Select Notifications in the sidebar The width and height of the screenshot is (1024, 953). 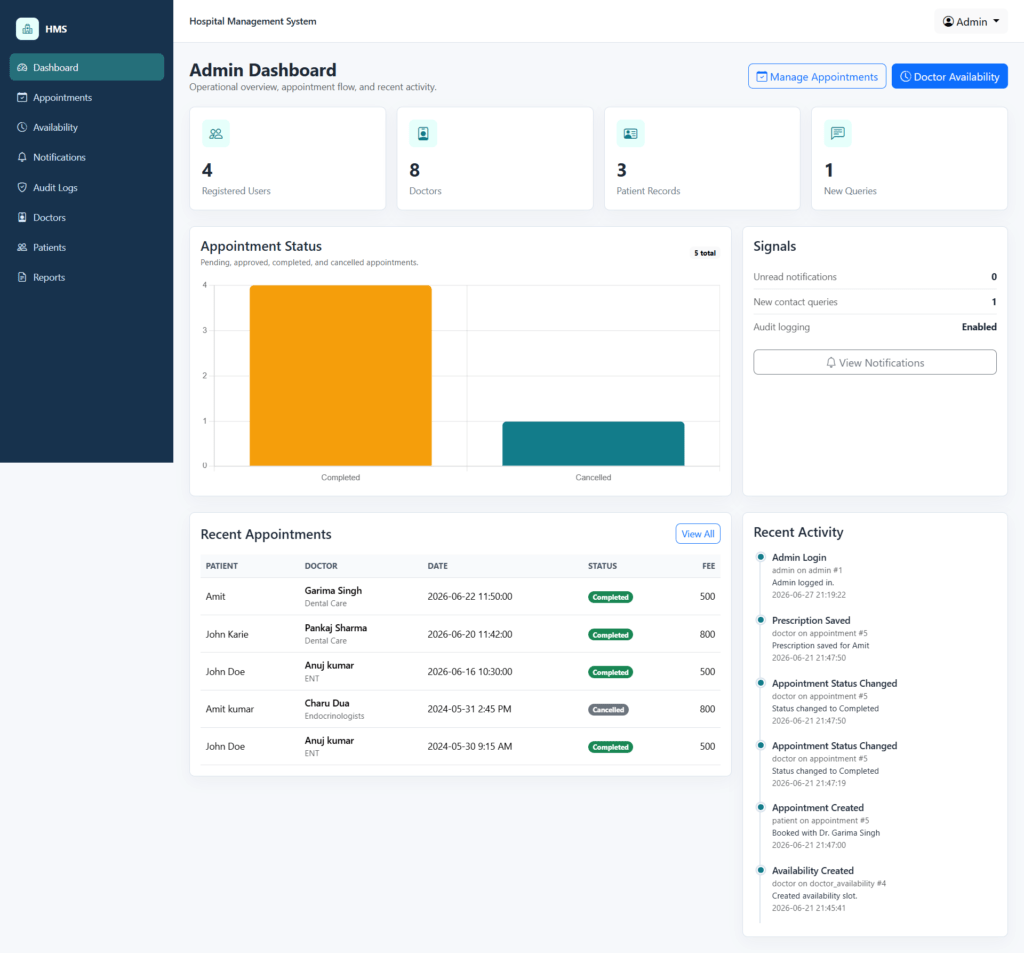pos(87,157)
